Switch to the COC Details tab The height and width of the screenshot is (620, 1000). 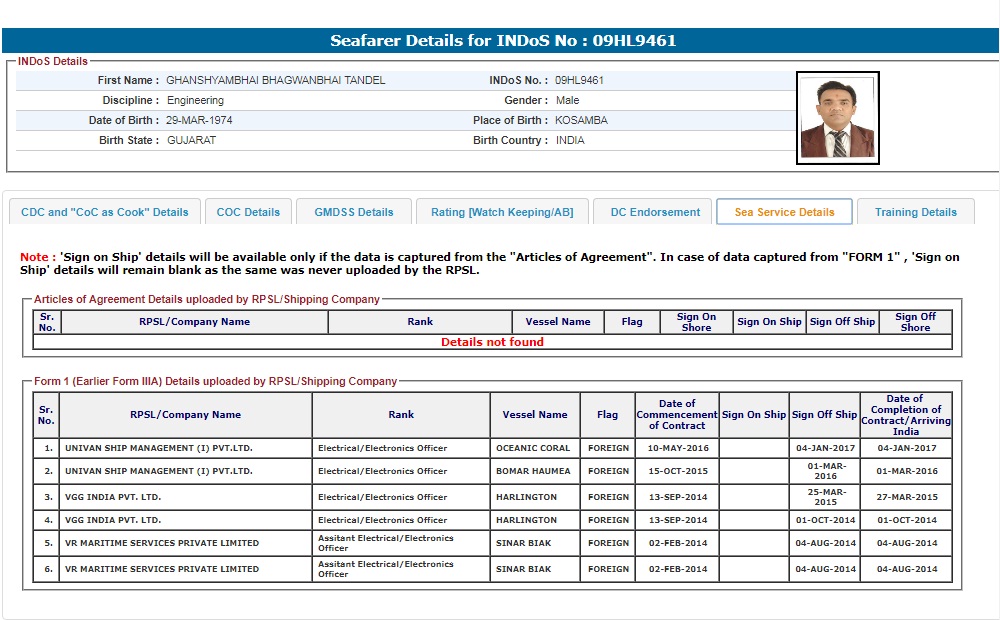248,212
